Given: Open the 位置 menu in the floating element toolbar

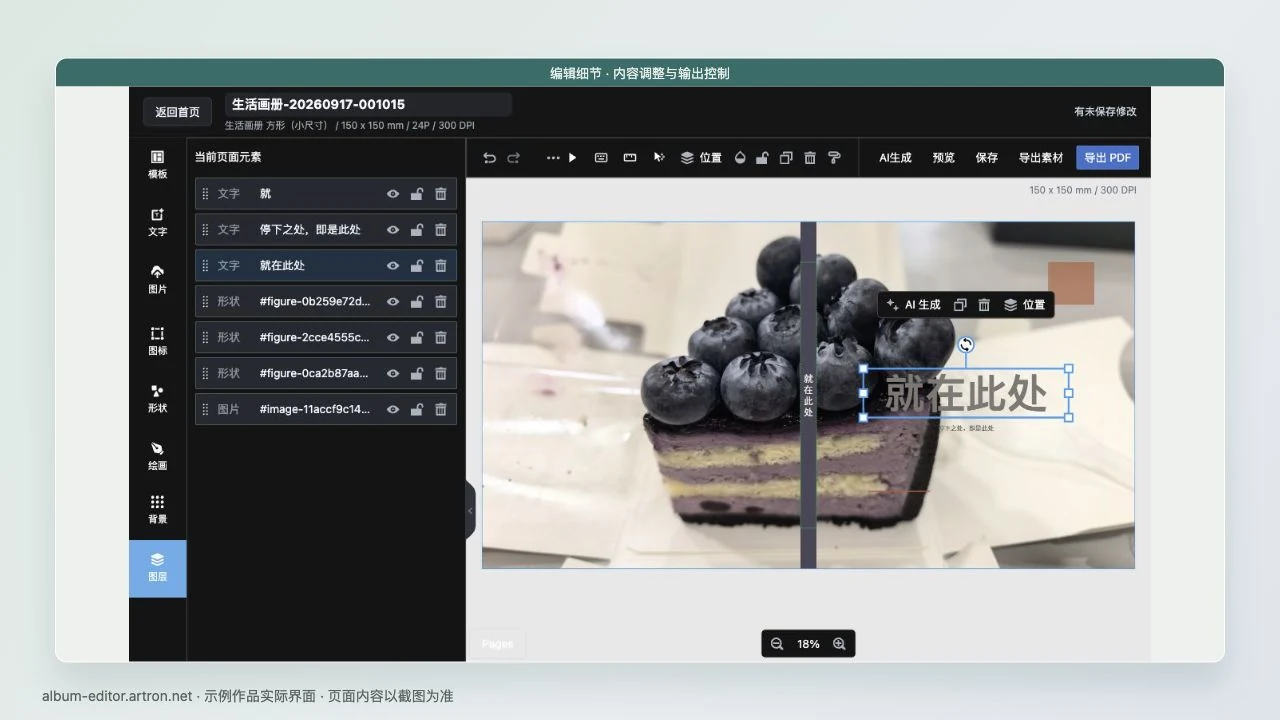Looking at the screenshot, I should pos(1024,305).
